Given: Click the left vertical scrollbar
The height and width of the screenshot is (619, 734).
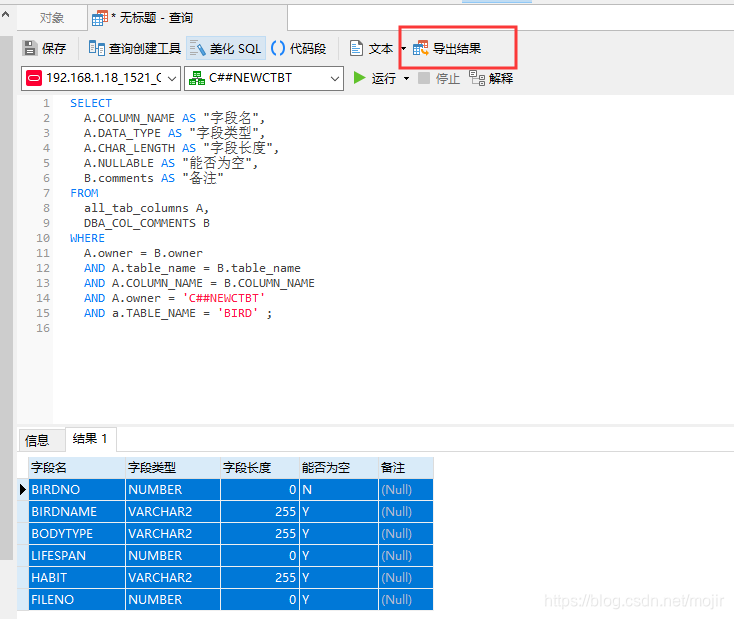Looking at the screenshot, I should [x=7, y=298].
